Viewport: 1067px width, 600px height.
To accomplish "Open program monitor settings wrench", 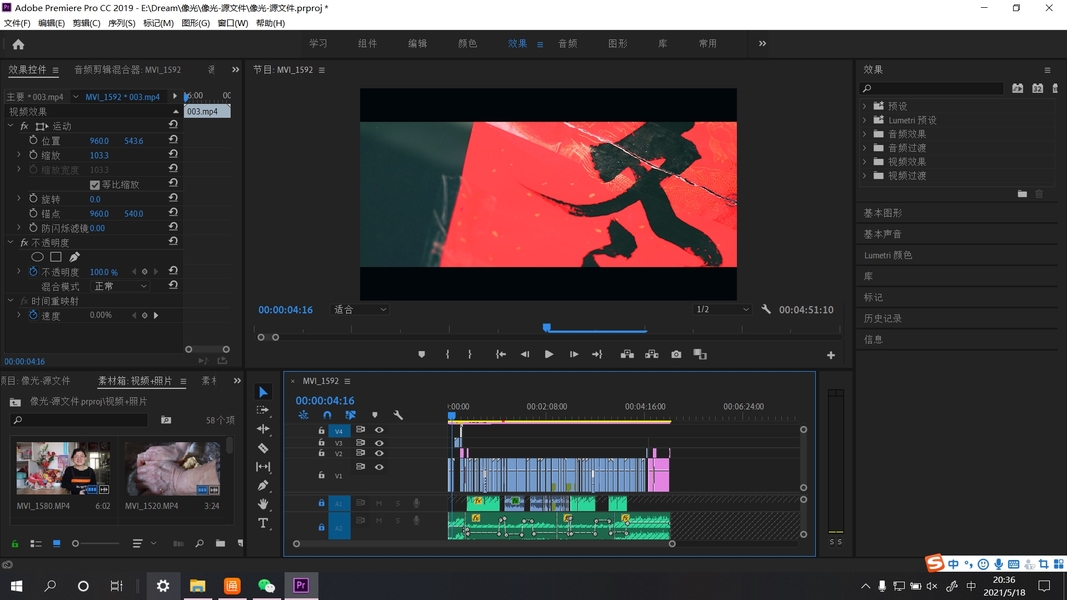I will (766, 310).
